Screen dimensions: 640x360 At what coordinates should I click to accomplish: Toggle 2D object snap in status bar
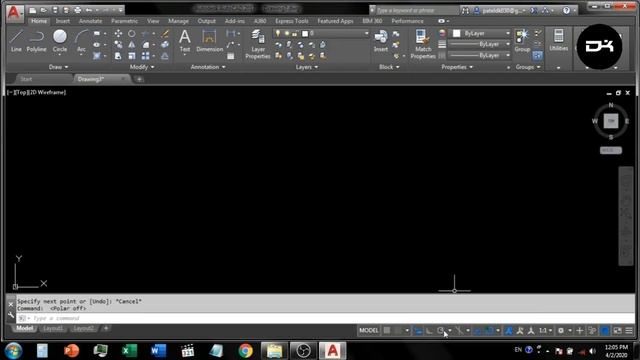(x=489, y=331)
